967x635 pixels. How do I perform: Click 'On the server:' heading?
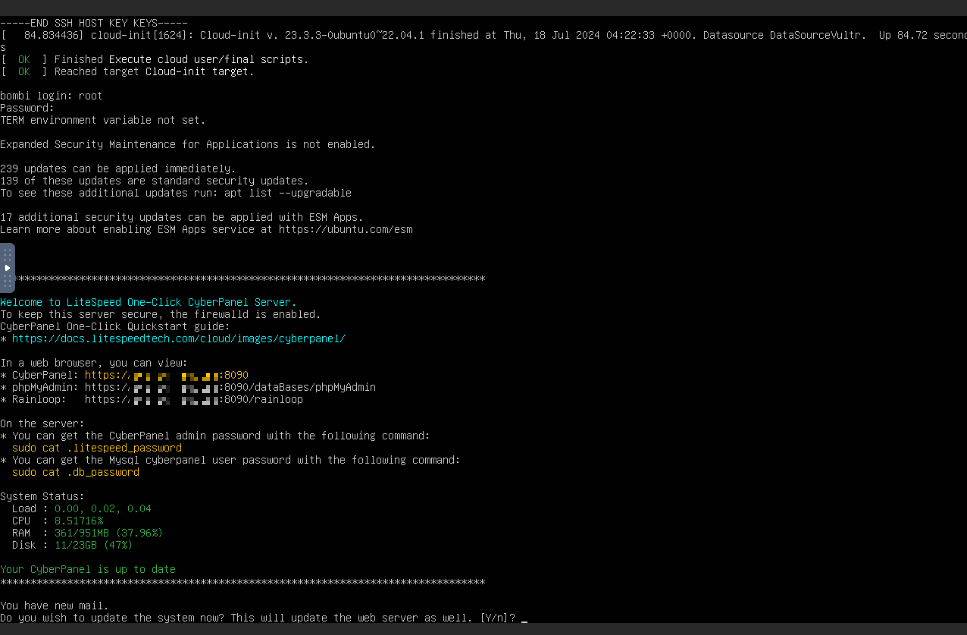[x=42, y=424]
